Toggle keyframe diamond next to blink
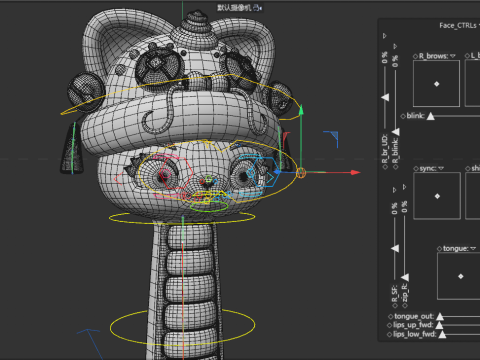Image resolution: width=480 pixels, height=360 pixels. [403, 116]
